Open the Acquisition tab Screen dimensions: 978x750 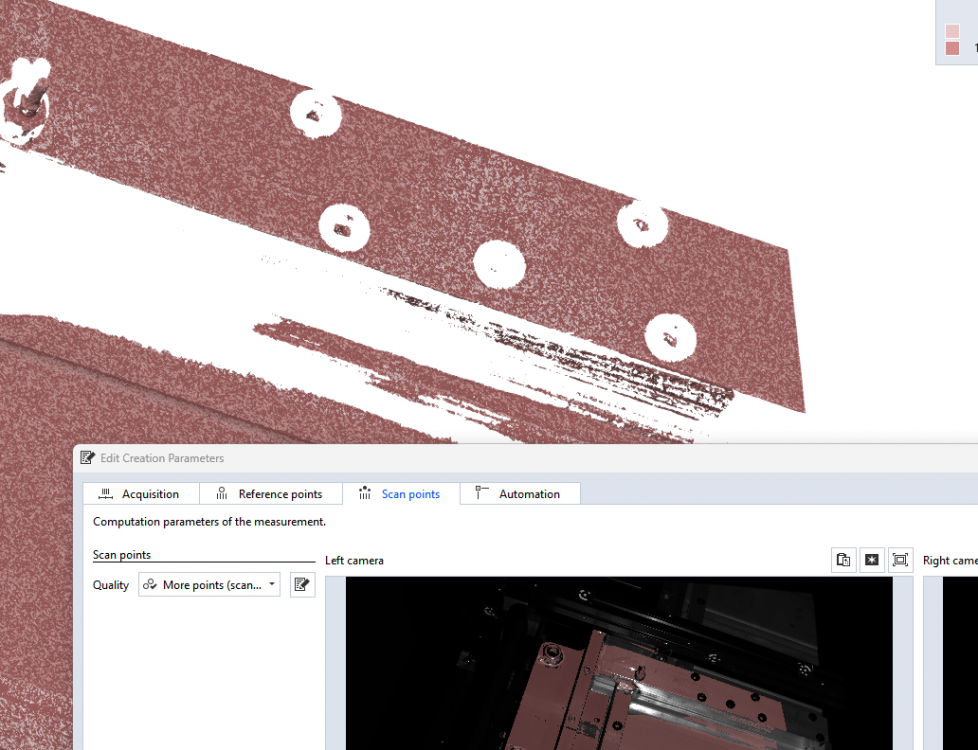pyautogui.click(x=141, y=494)
